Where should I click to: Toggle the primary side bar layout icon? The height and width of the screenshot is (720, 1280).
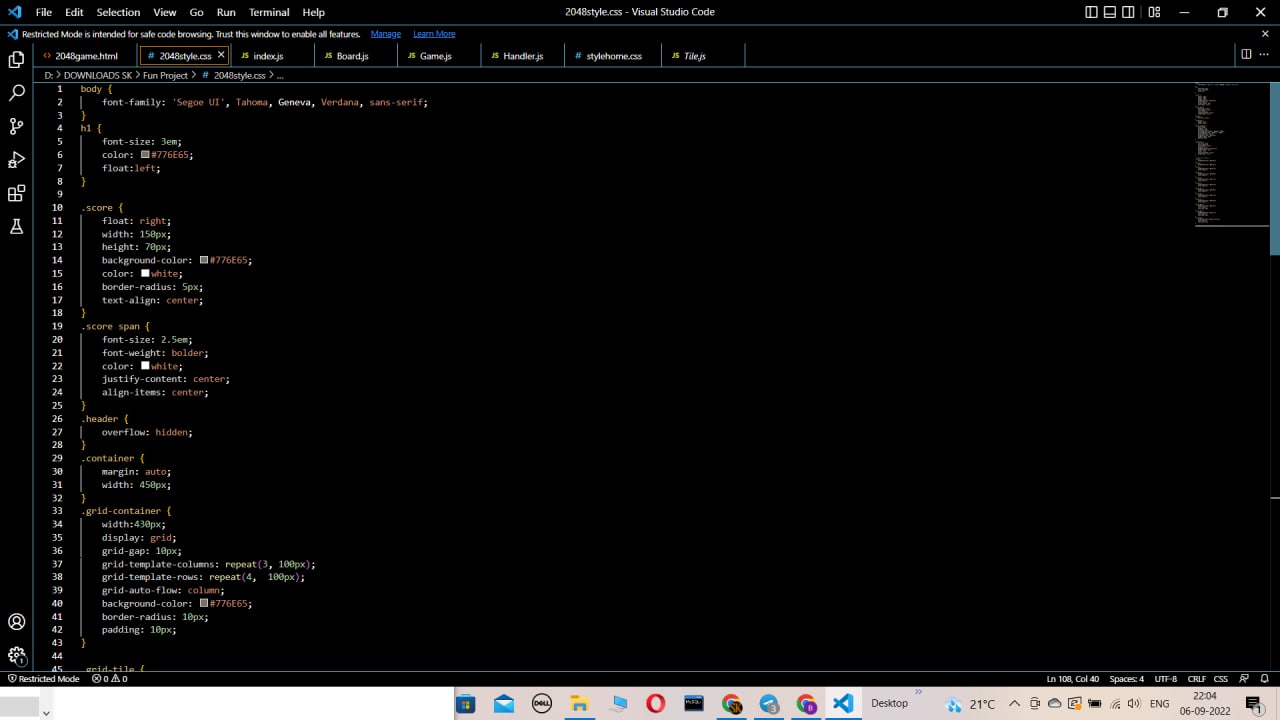(1091, 12)
